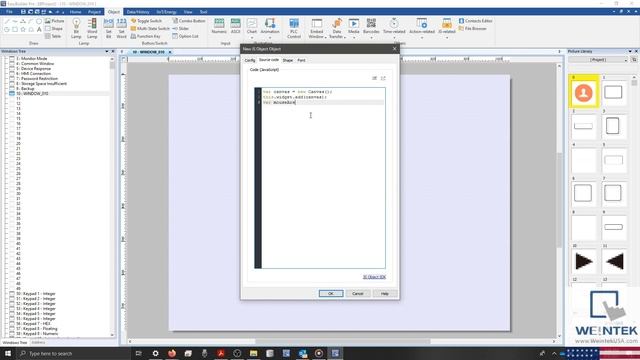Open the Picture Library project combo box
Image resolution: width=640 pixels, height=360 pixels.
click(x=598, y=60)
